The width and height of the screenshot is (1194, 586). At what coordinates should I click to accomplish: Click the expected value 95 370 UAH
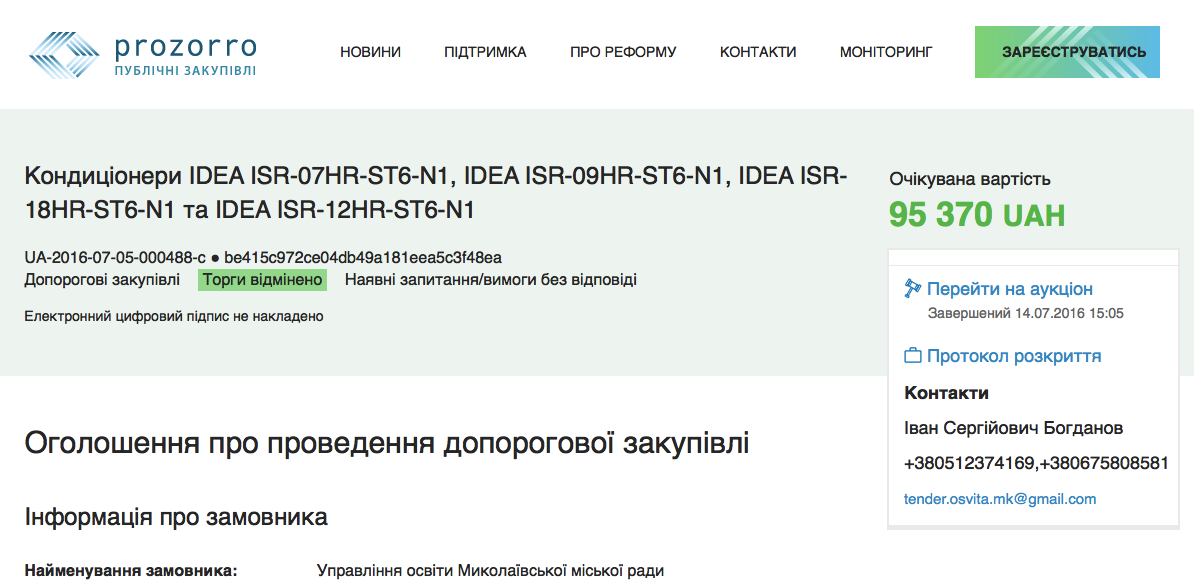976,215
